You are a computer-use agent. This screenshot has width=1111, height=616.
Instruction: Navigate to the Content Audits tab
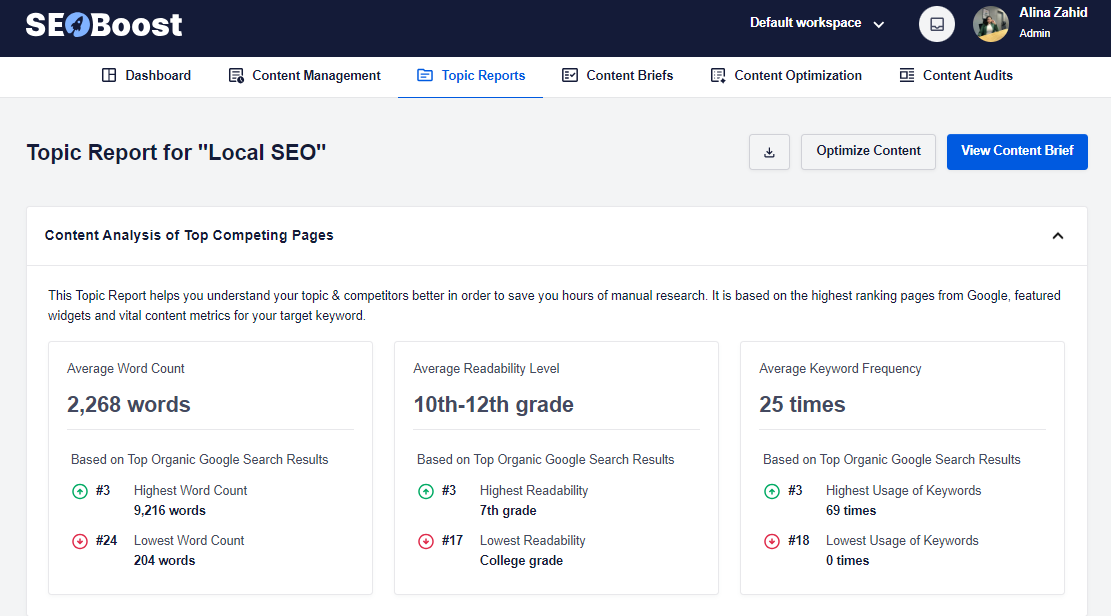click(x=956, y=75)
